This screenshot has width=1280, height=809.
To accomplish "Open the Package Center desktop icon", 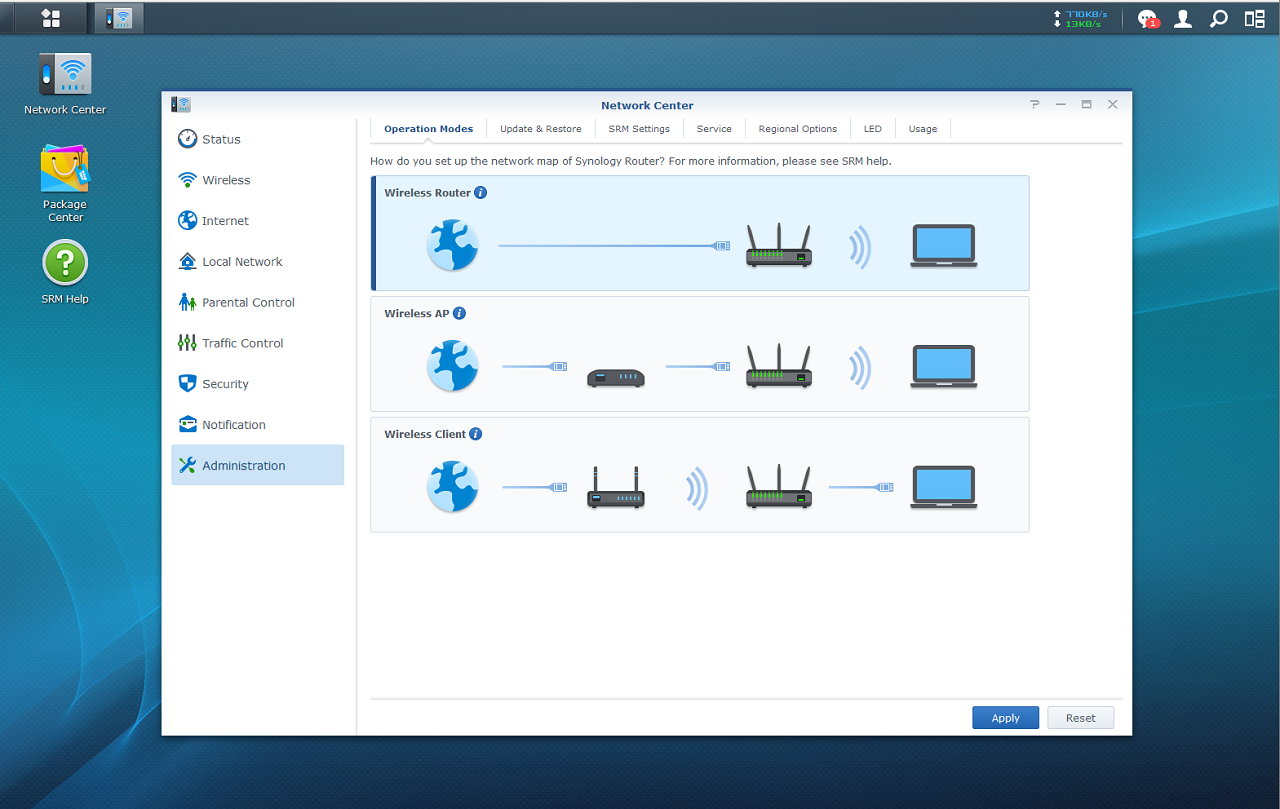I will 65,184.
